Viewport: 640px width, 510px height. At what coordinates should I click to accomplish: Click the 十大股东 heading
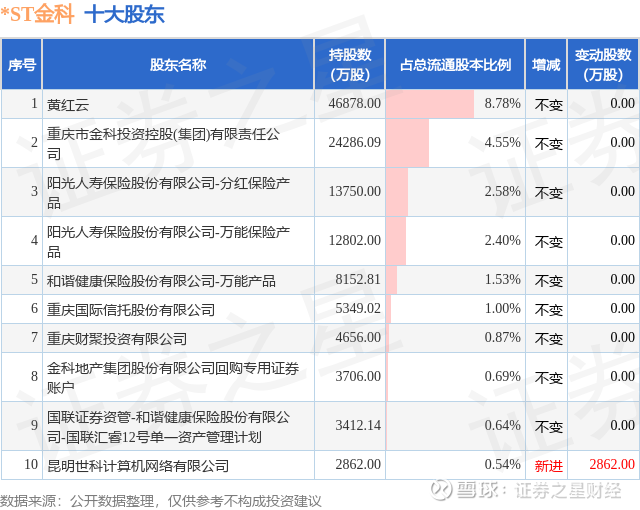[124, 14]
